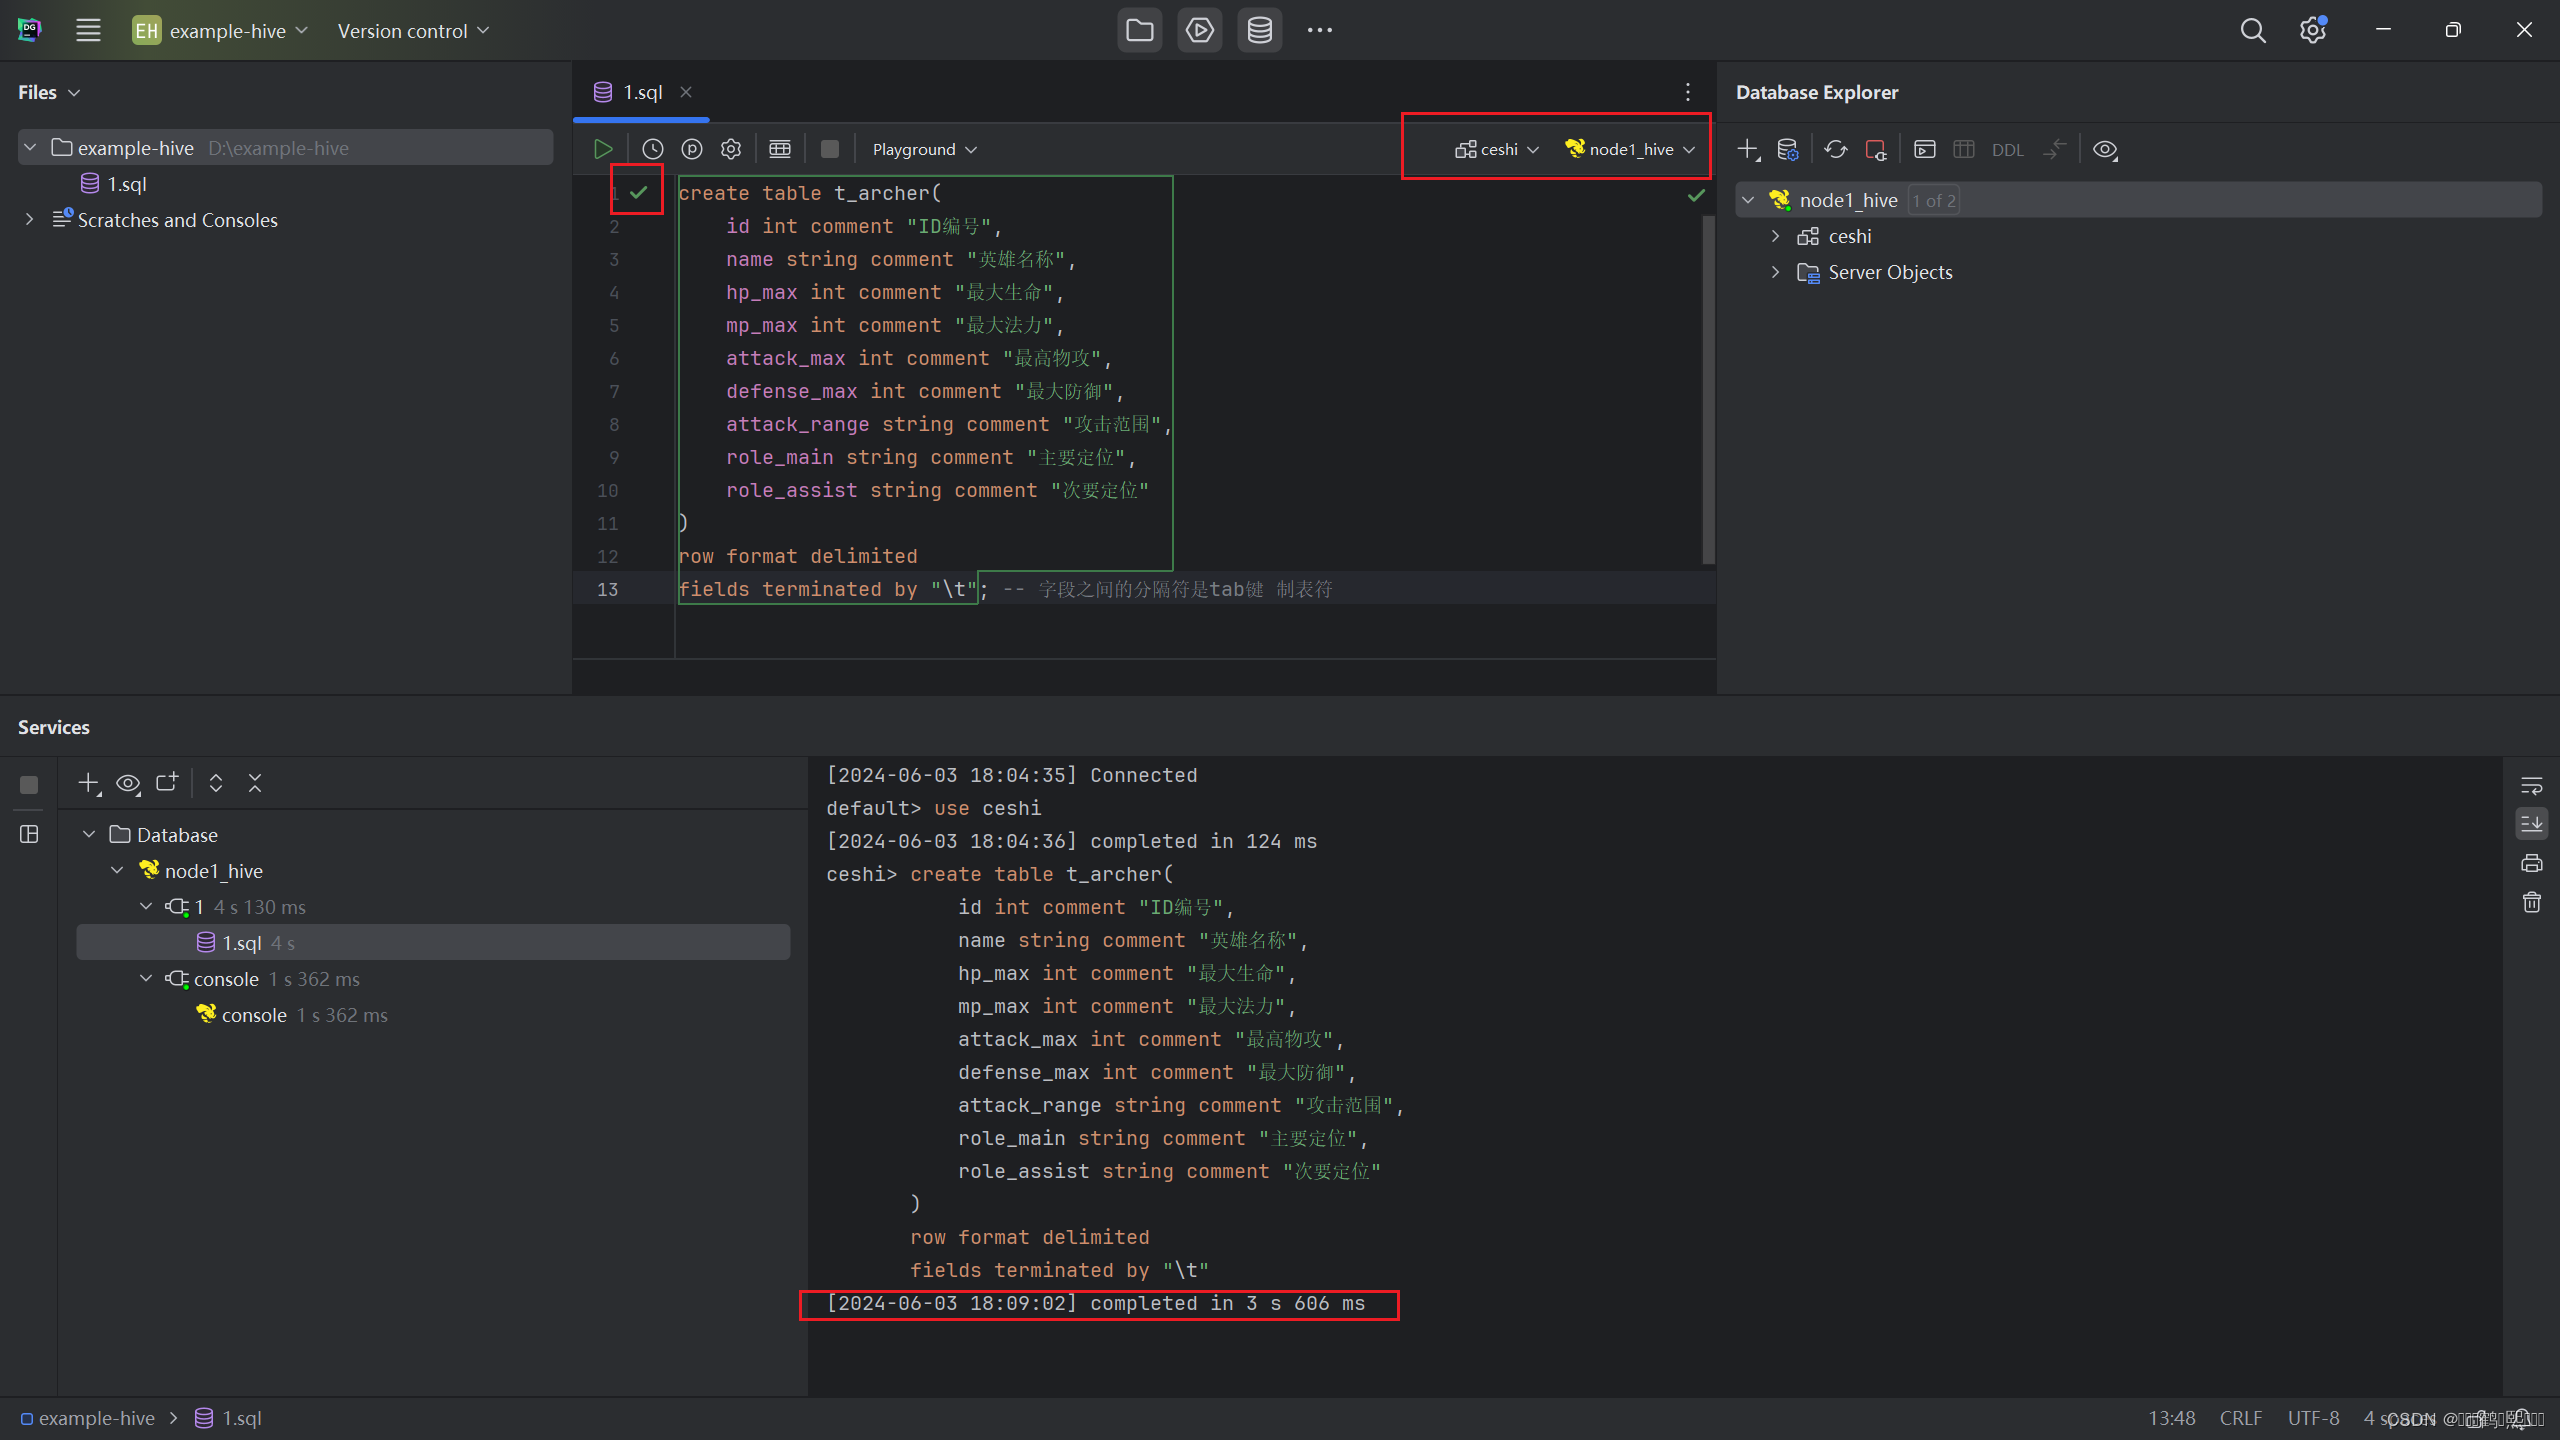The width and height of the screenshot is (2560, 1440).
Task: Toggle in-editor results table icon
Action: 780,149
